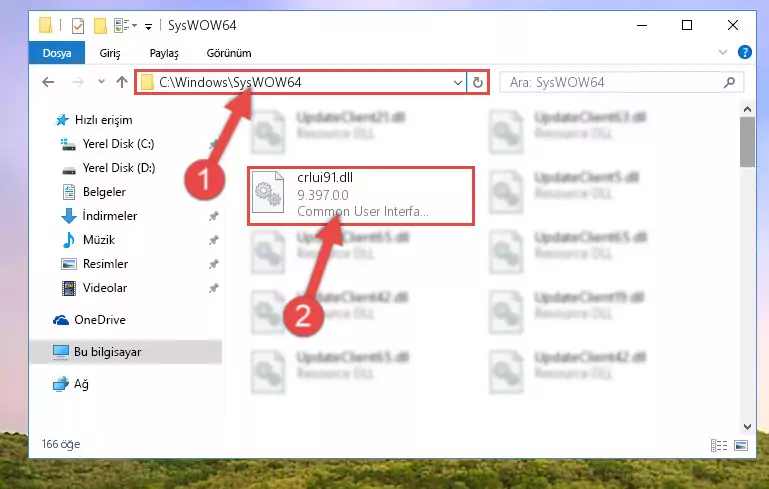Select Hızlı erişim in the navigation pane
This screenshot has height=489, width=769.
pos(103,120)
